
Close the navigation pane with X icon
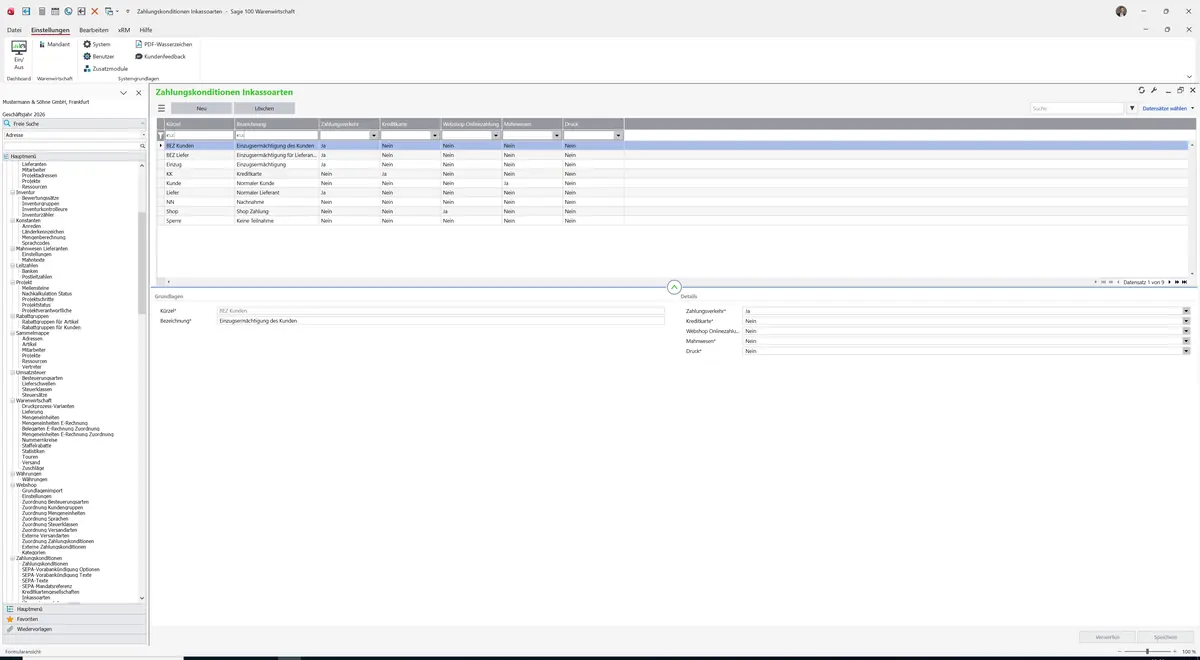(139, 93)
